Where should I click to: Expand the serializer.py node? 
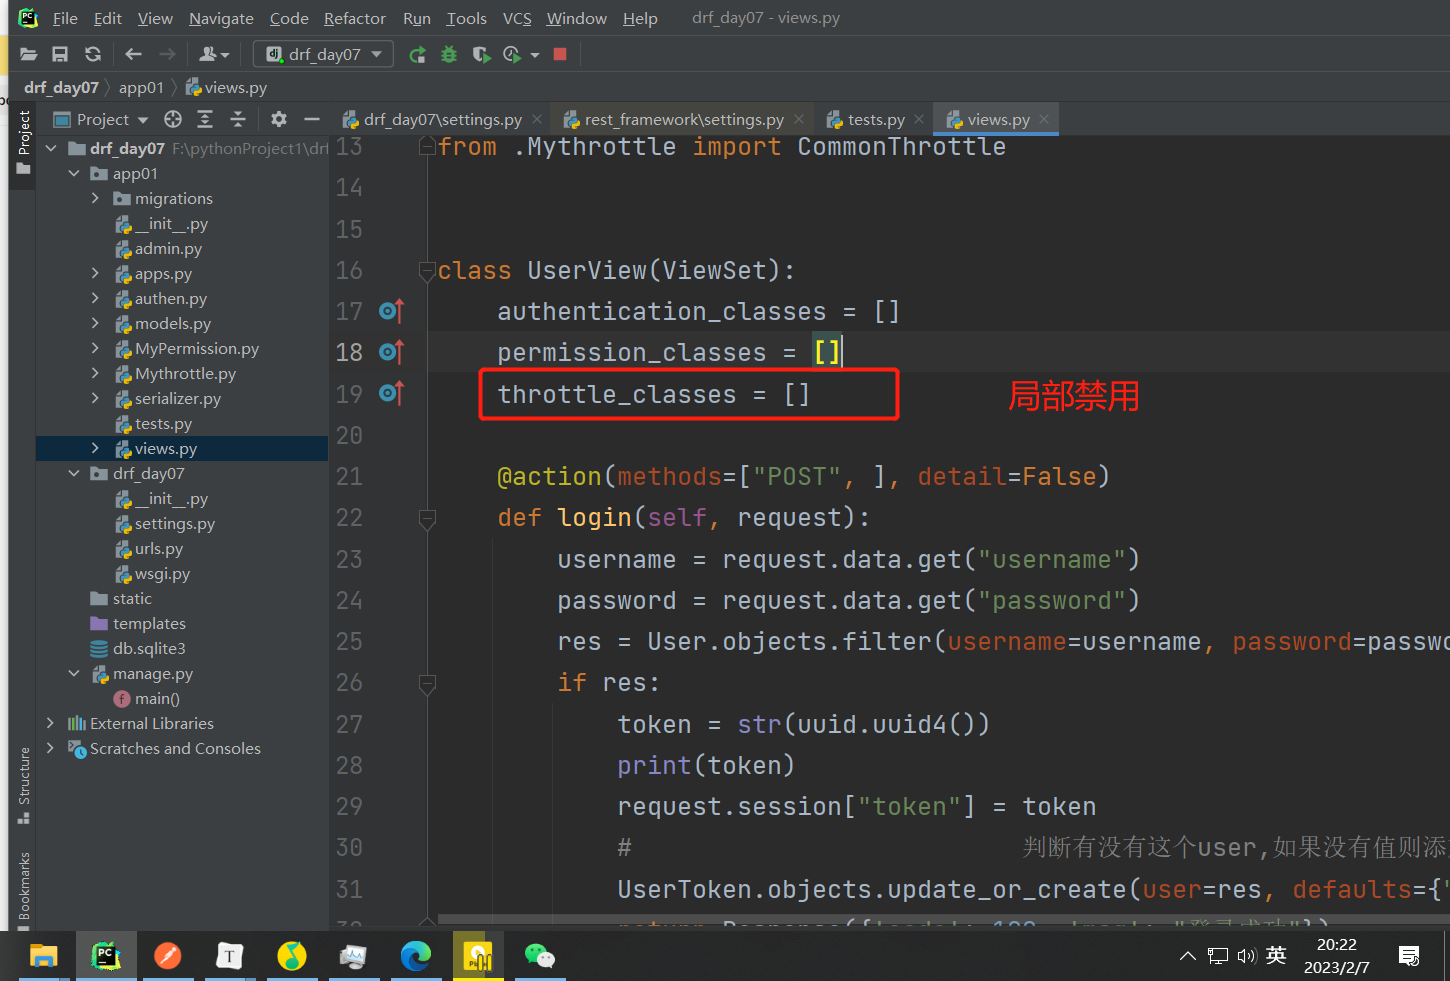coord(96,398)
